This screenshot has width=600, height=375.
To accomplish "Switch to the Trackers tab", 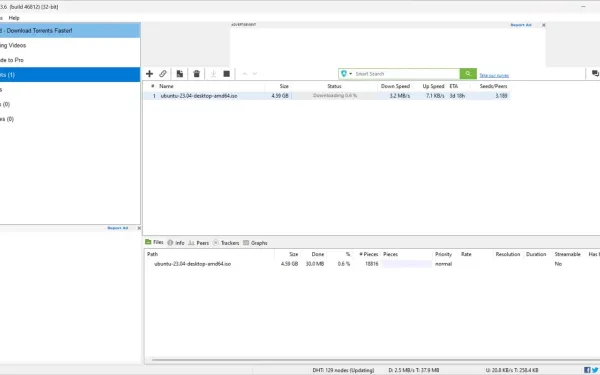I will pyautogui.click(x=226, y=243).
